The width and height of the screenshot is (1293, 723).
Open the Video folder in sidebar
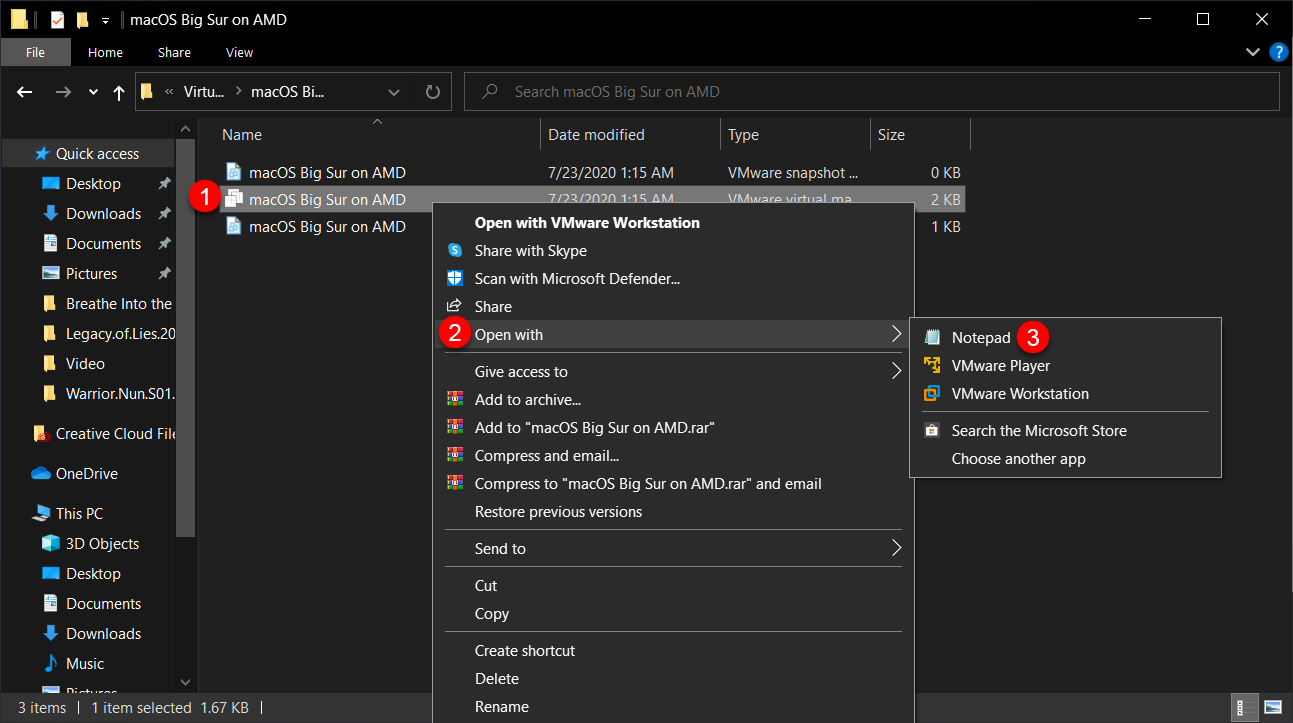tap(85, 364)
